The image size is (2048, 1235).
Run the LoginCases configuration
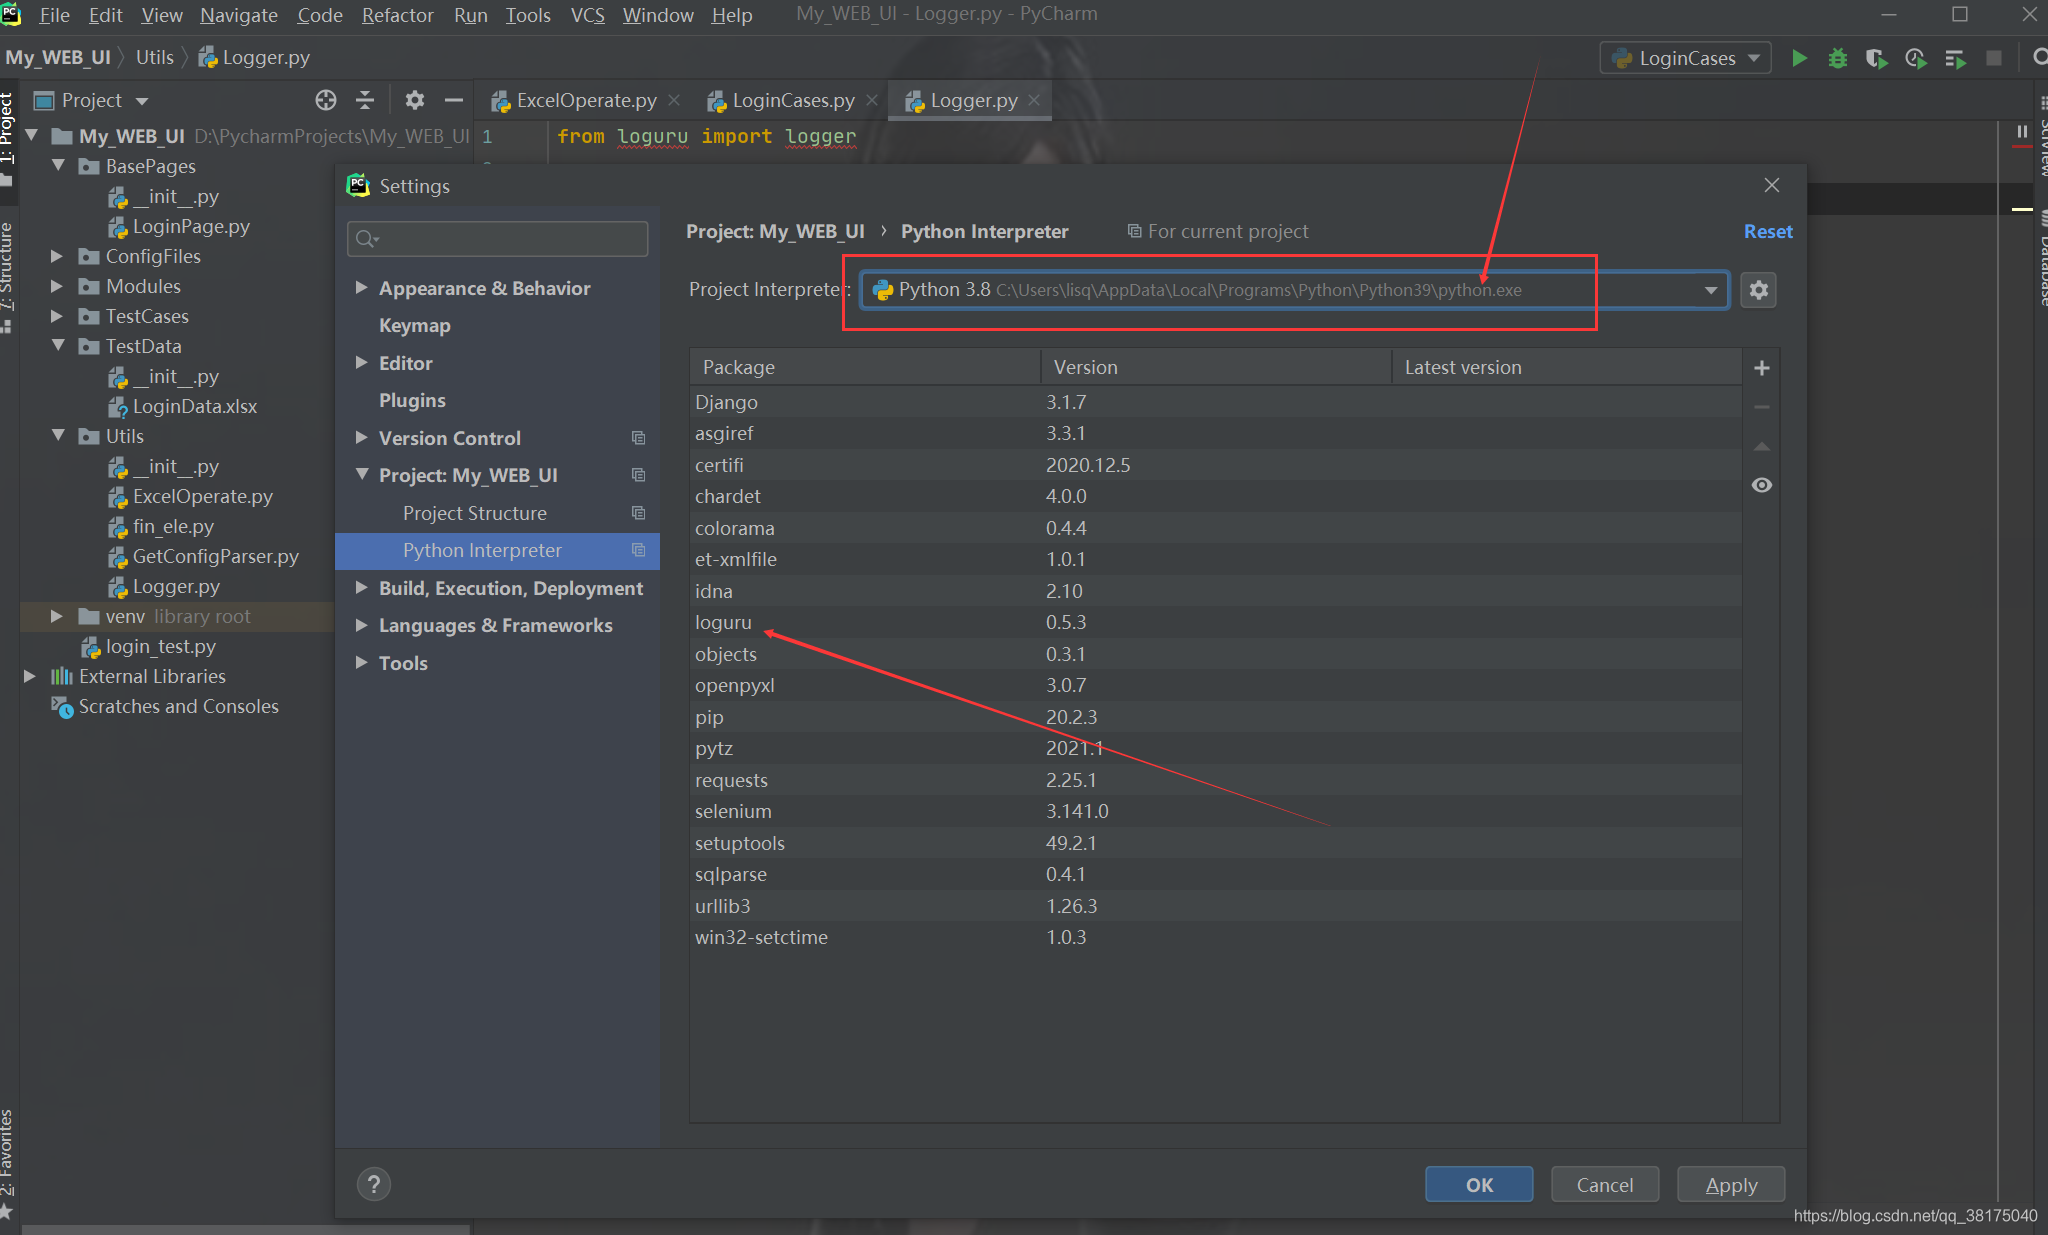1799,58
